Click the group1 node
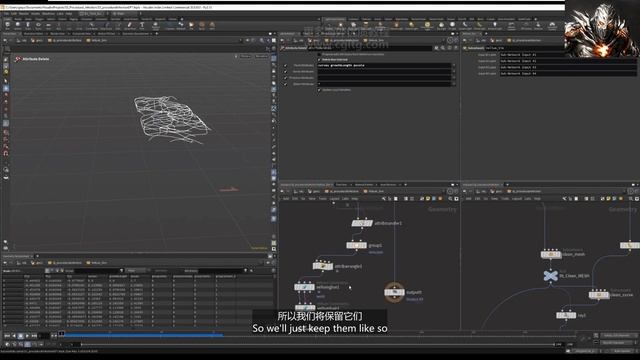The width and height of the screenshot is (640, 360). point(356,245)
